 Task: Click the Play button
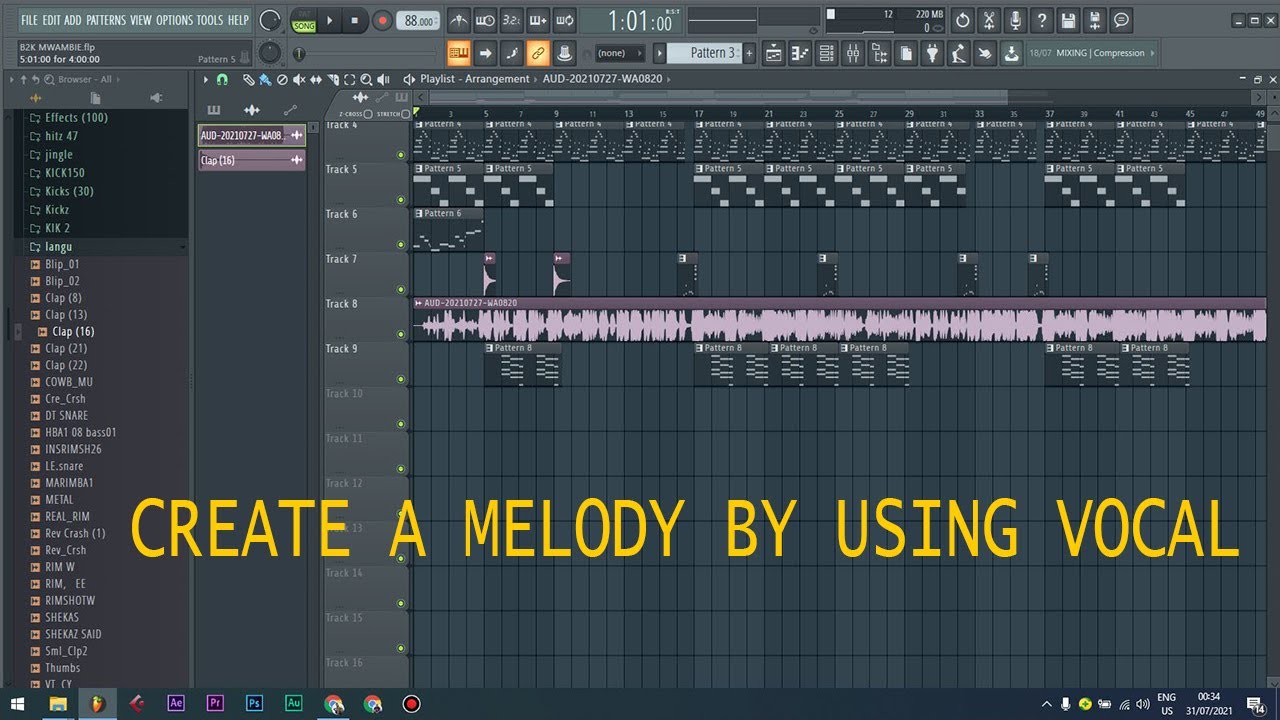[331, 20]
